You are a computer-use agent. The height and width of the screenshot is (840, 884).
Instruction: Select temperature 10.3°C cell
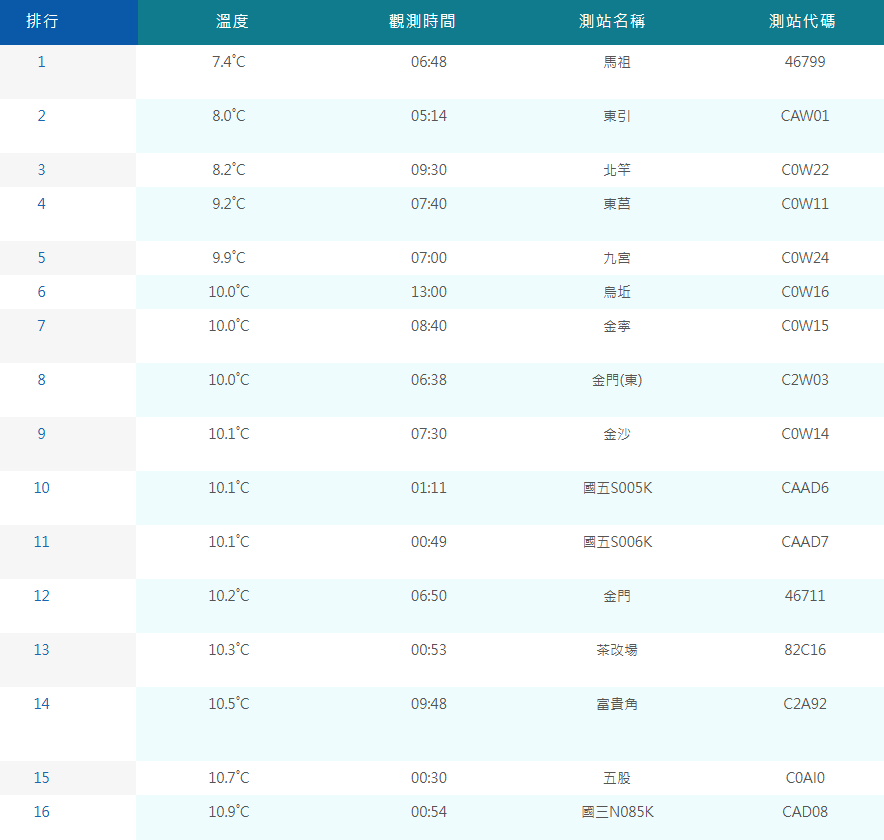[x=229, y=650]
